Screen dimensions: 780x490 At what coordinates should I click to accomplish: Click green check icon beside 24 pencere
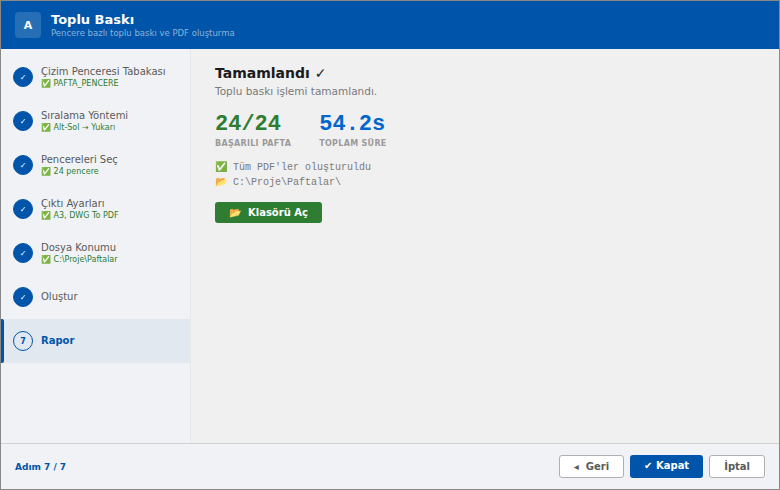click(46, 171)
